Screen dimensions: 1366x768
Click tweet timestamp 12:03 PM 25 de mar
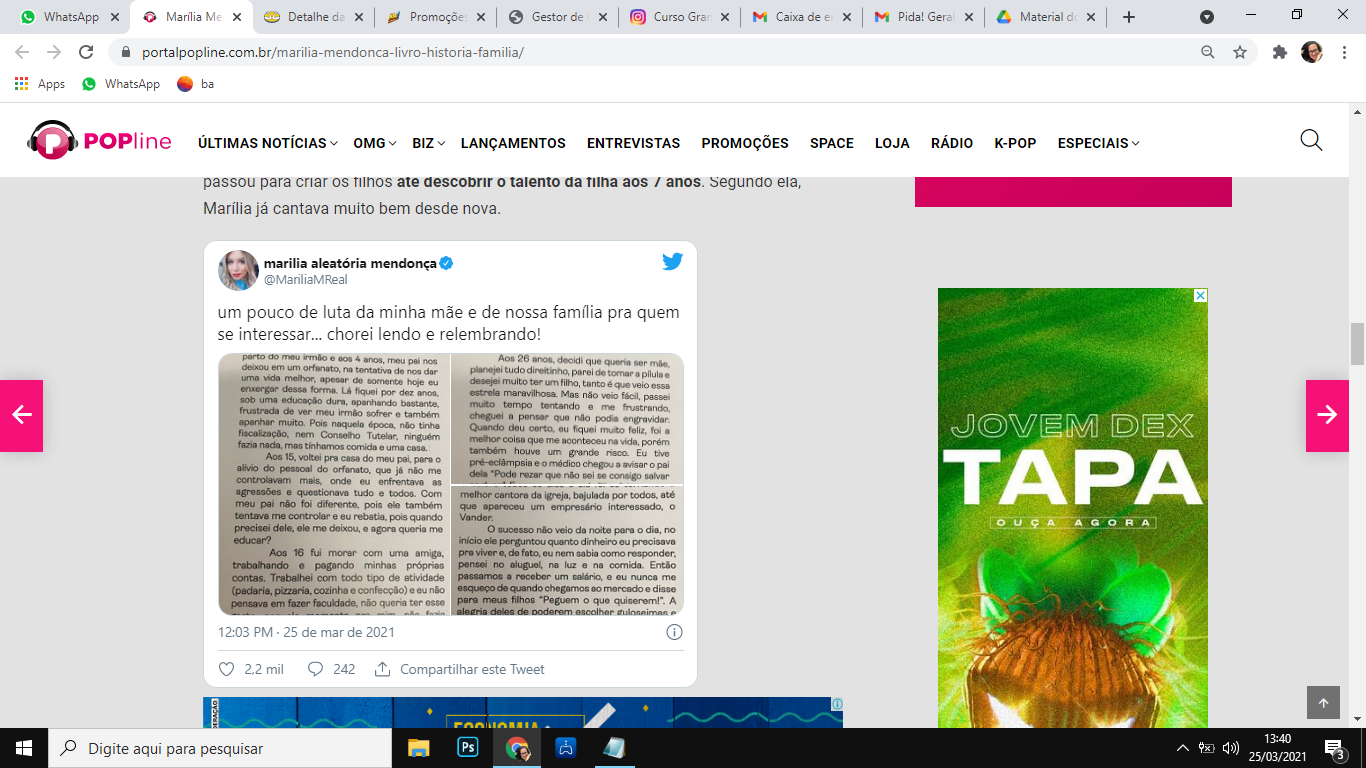[306, 632]
